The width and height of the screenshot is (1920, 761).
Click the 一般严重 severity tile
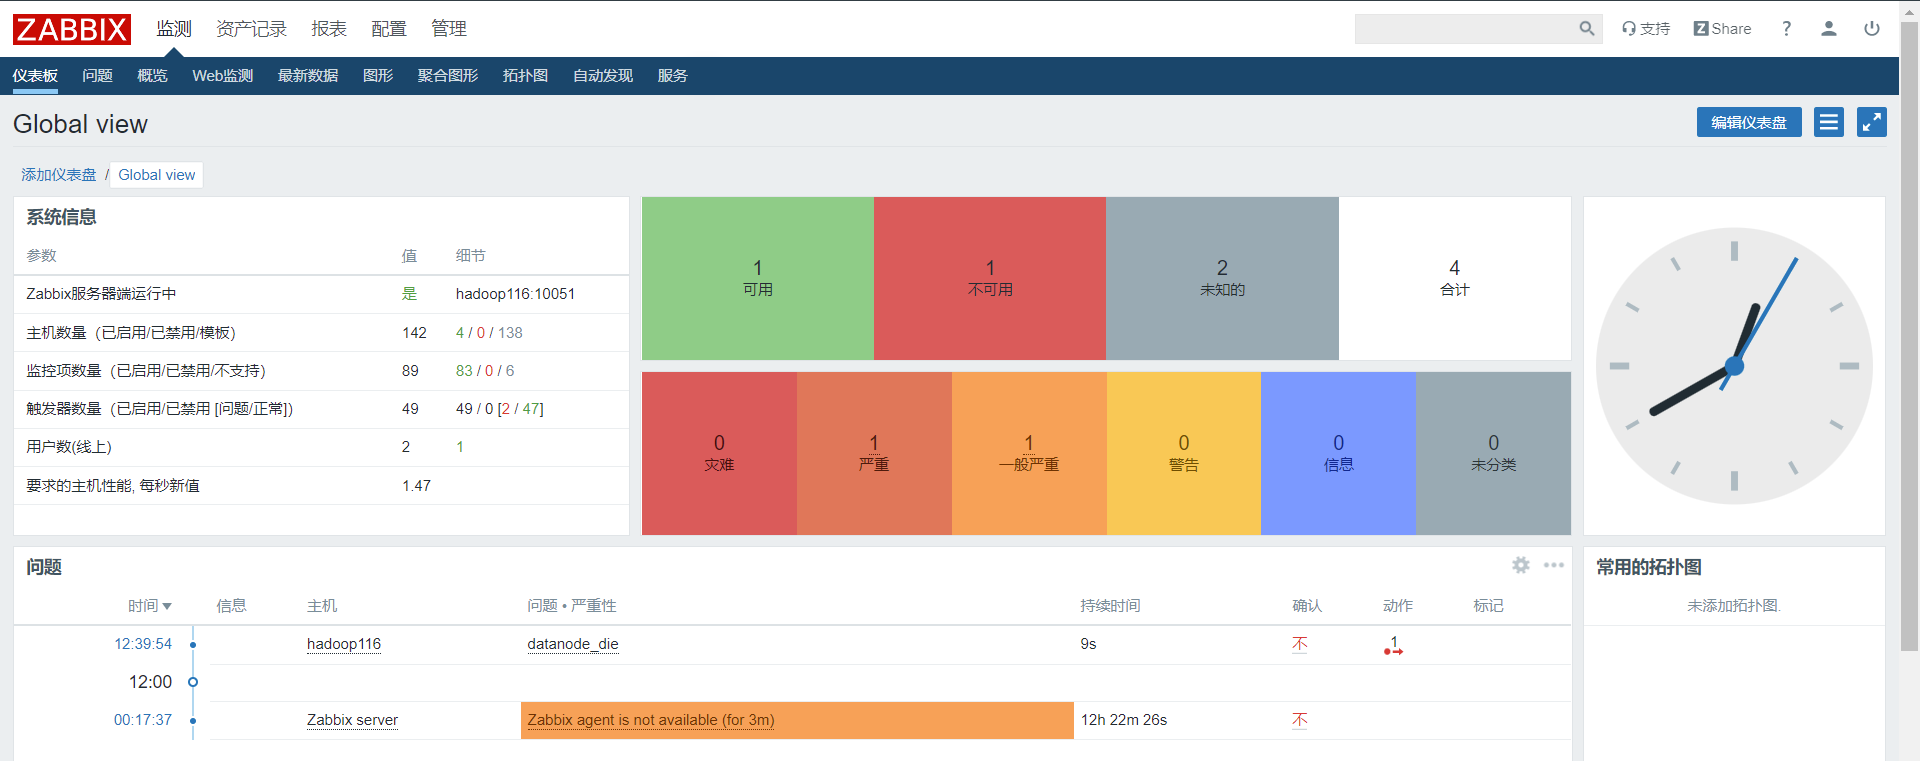tap(1029, 453)
